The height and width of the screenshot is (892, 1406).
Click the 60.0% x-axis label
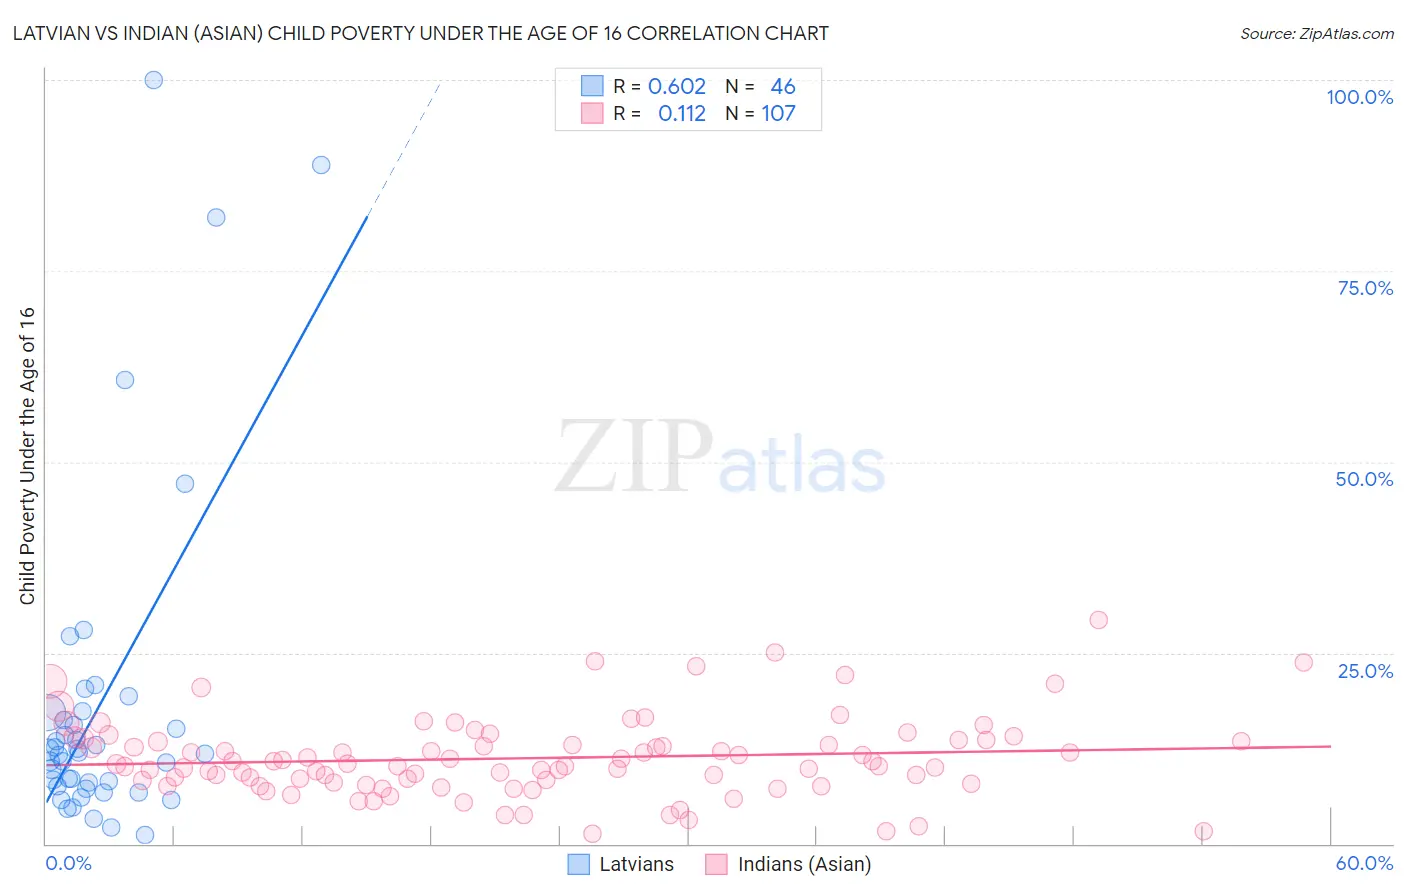coord(1364,863)
